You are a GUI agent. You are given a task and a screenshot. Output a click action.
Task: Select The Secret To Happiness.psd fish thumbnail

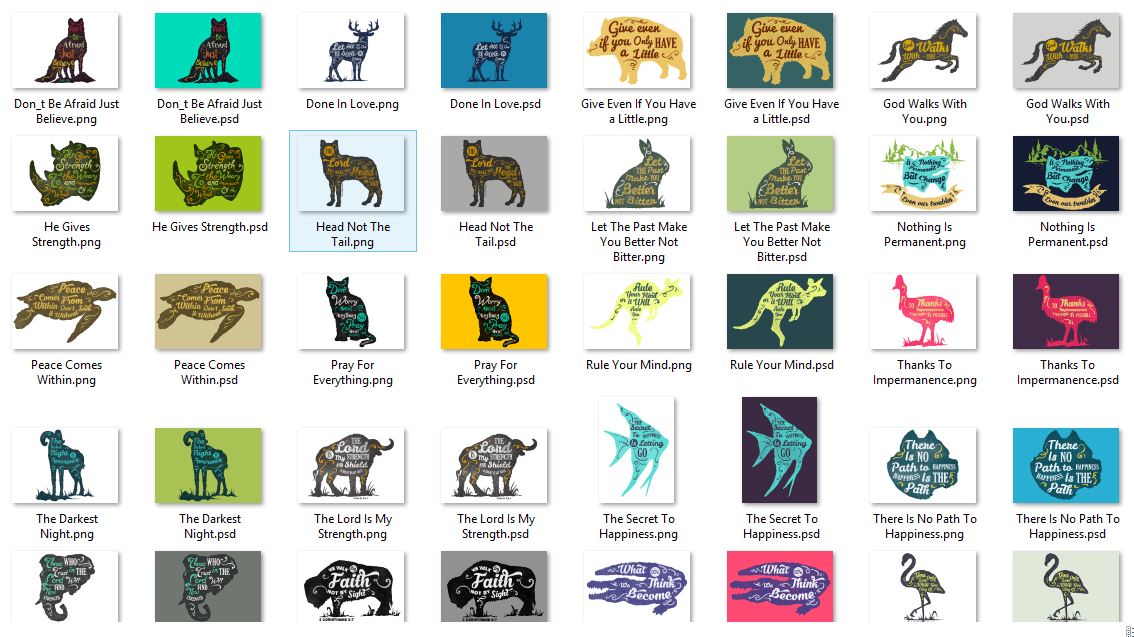pos(780,450)
